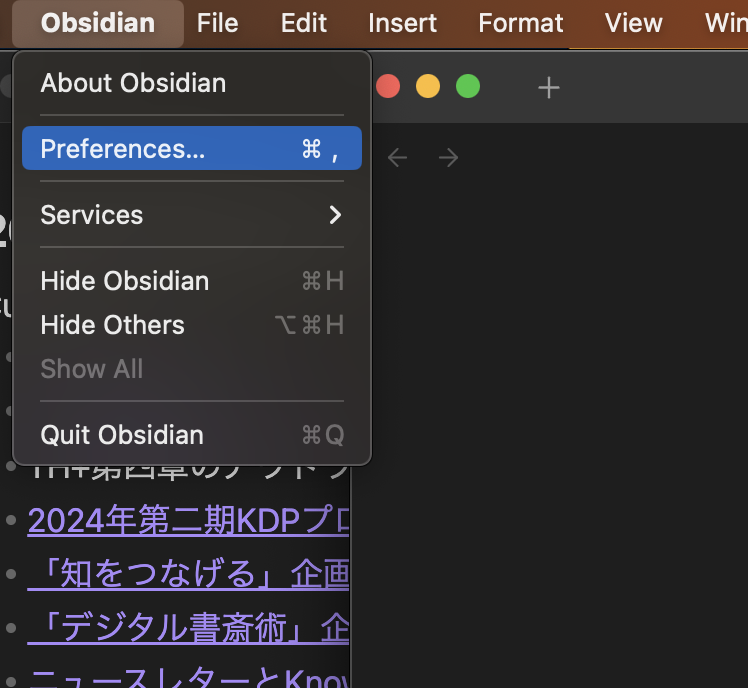This screenshot has width=748, height=688.
Task: Open the Edit menu
Action: point(304,23)
